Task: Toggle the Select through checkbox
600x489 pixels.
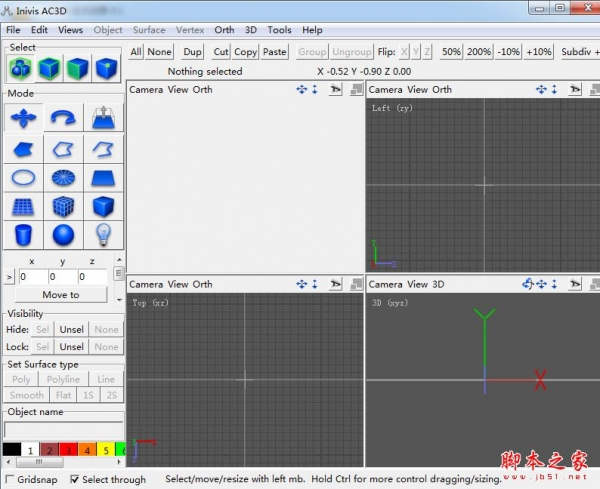Action: tap(75, 479)
